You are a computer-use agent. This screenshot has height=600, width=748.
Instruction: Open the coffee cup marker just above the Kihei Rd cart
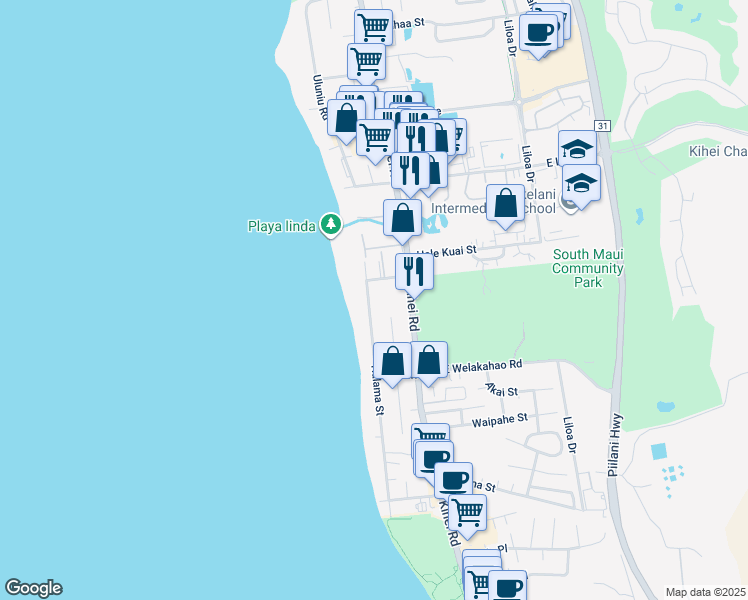point(454,481)
